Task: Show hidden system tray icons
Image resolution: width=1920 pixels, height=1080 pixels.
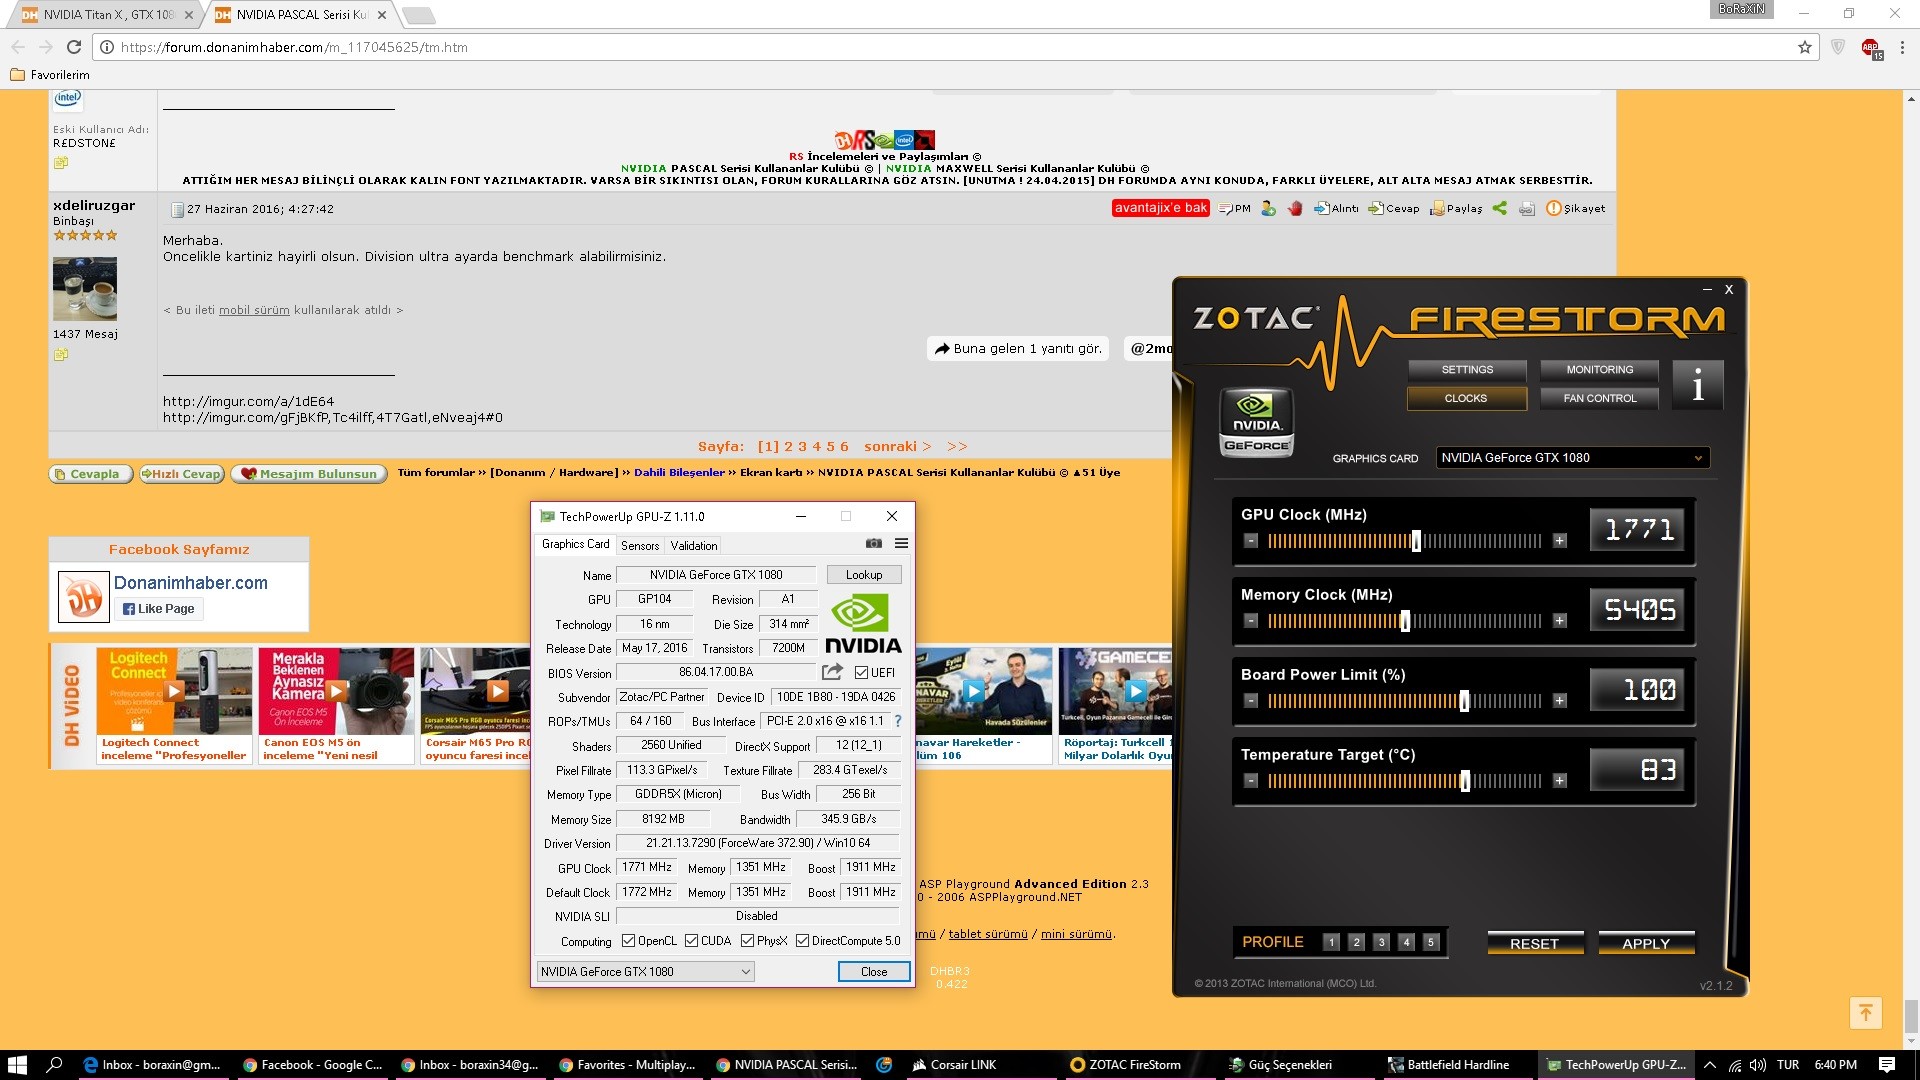Action: pos(1709,1065)
